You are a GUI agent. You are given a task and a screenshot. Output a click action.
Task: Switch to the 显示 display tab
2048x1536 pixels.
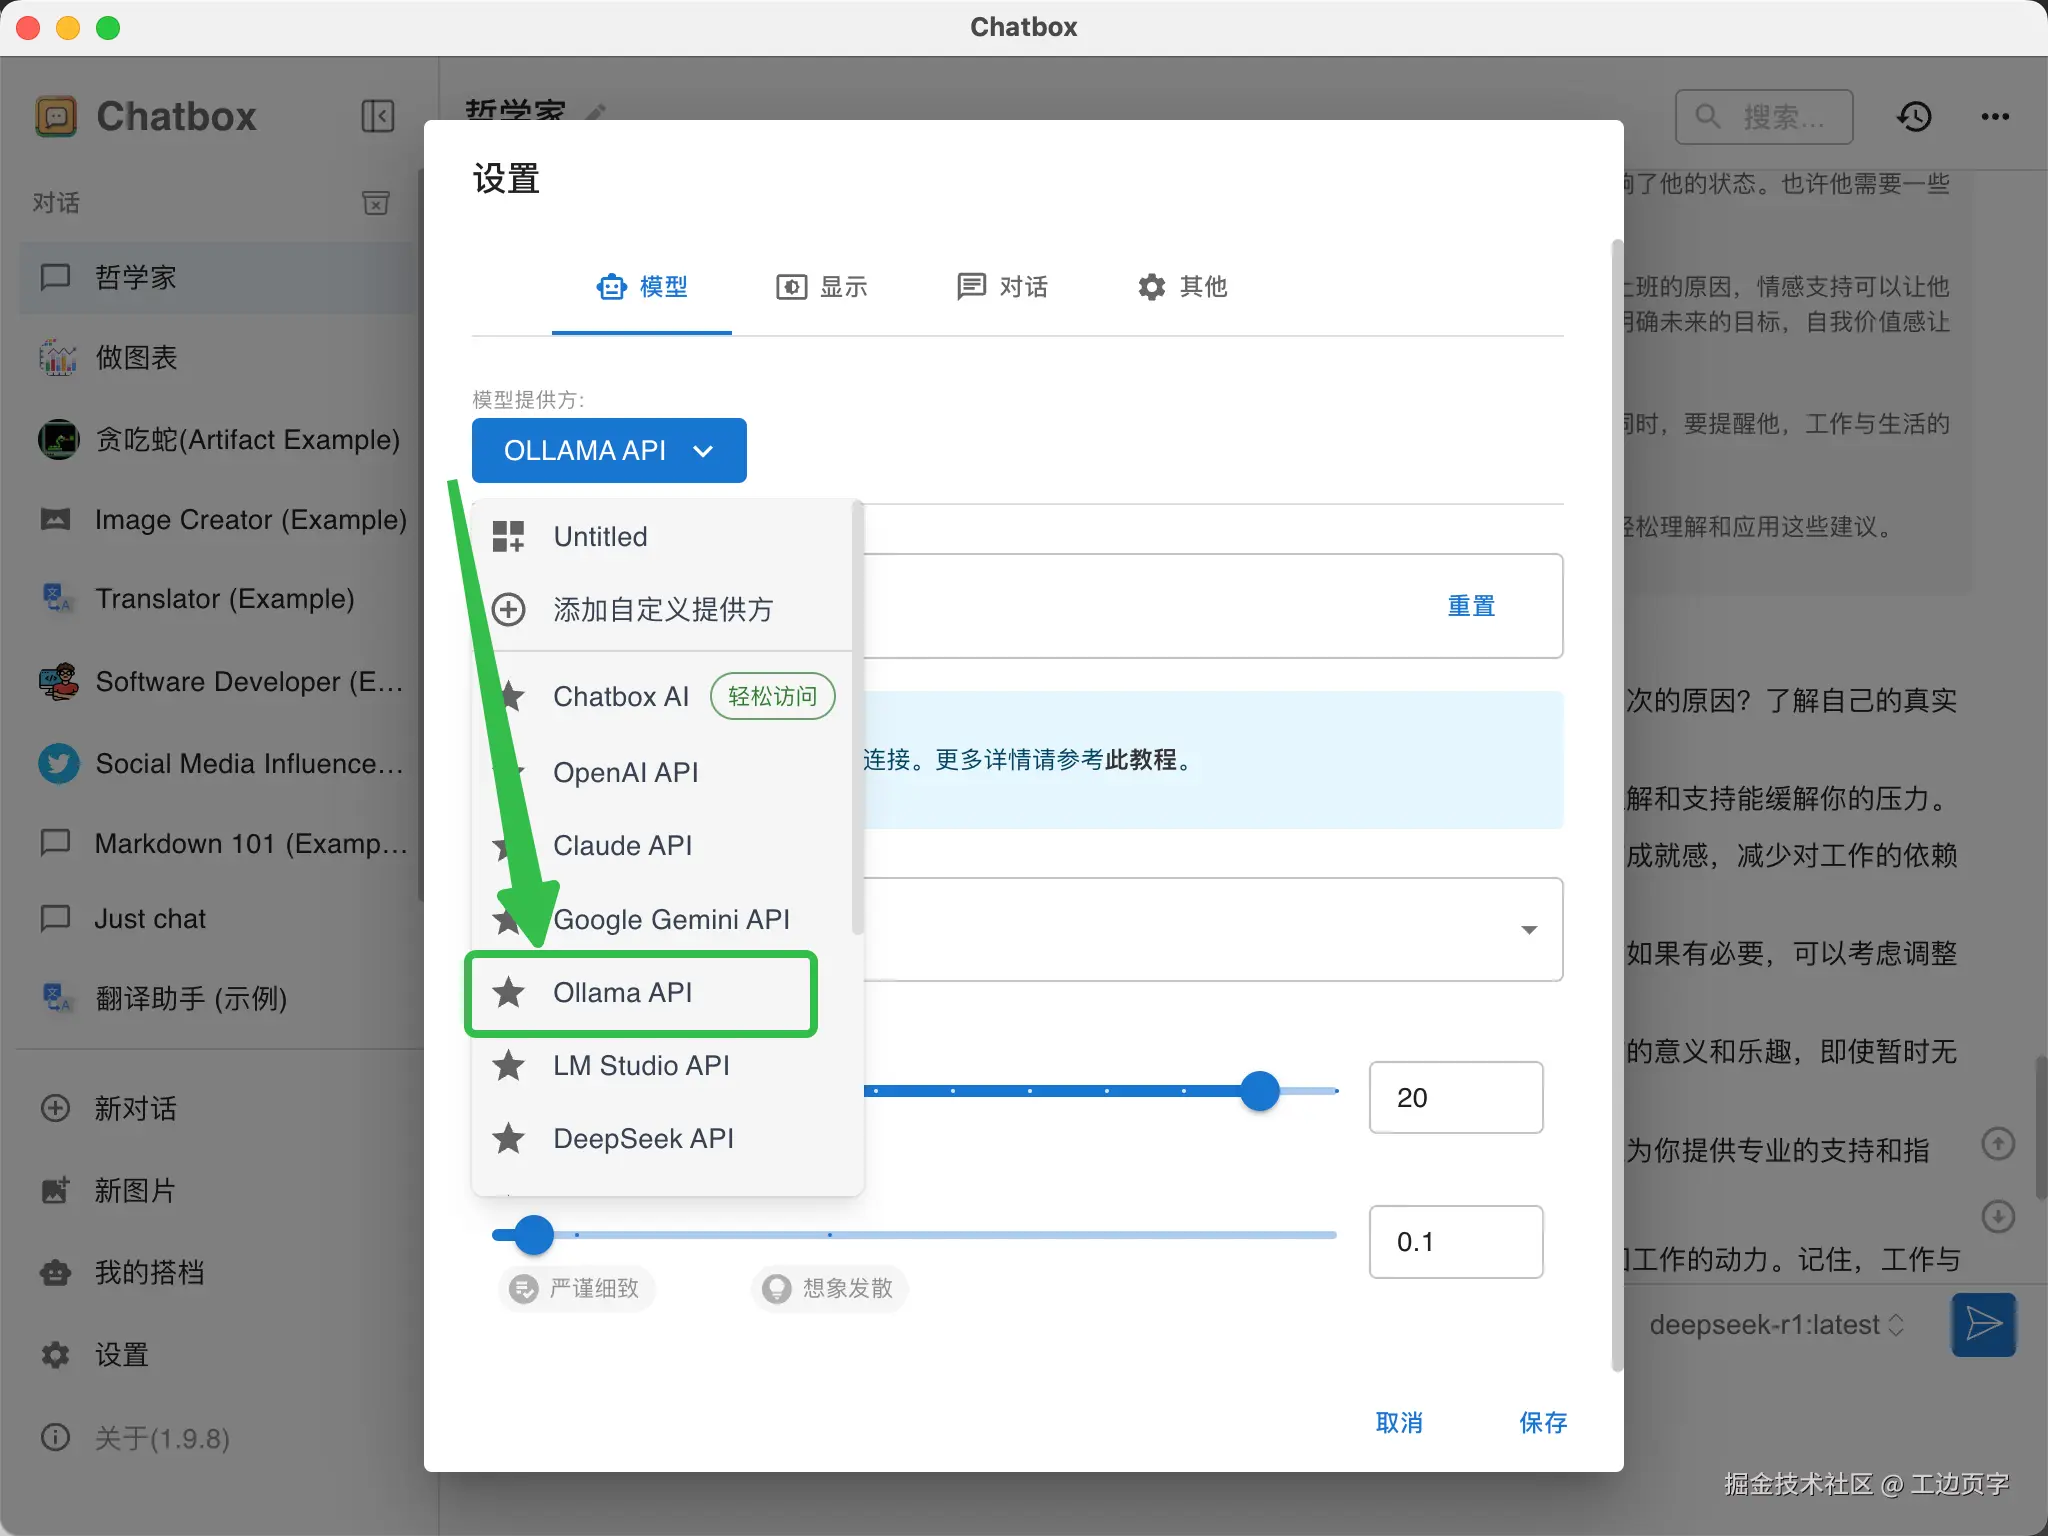(x=822, y=287)
